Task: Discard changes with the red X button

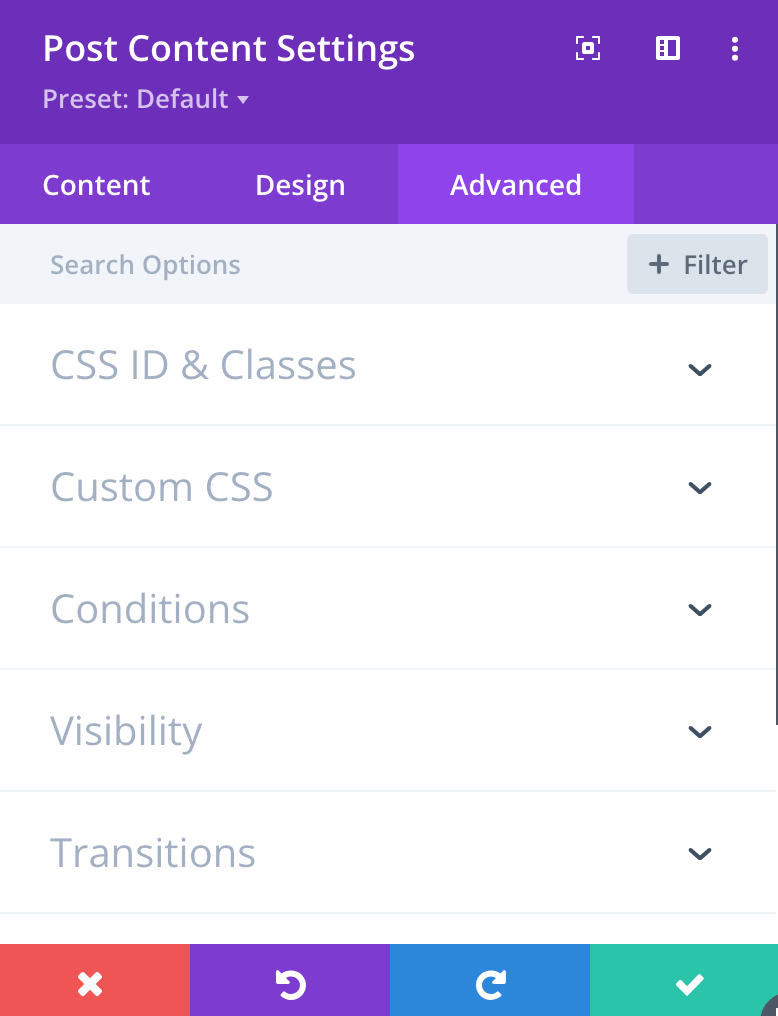Action: (x=91, y=985)
